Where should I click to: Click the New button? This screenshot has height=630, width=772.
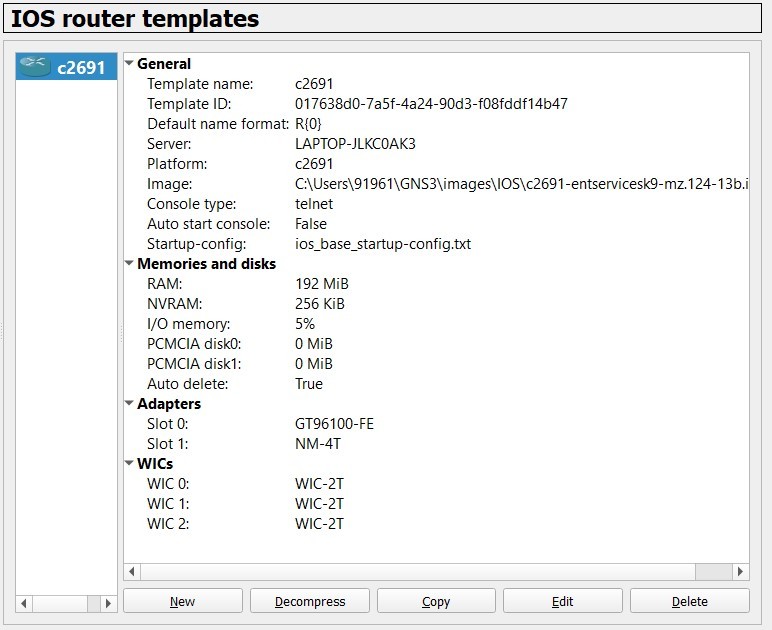[183, 601]
